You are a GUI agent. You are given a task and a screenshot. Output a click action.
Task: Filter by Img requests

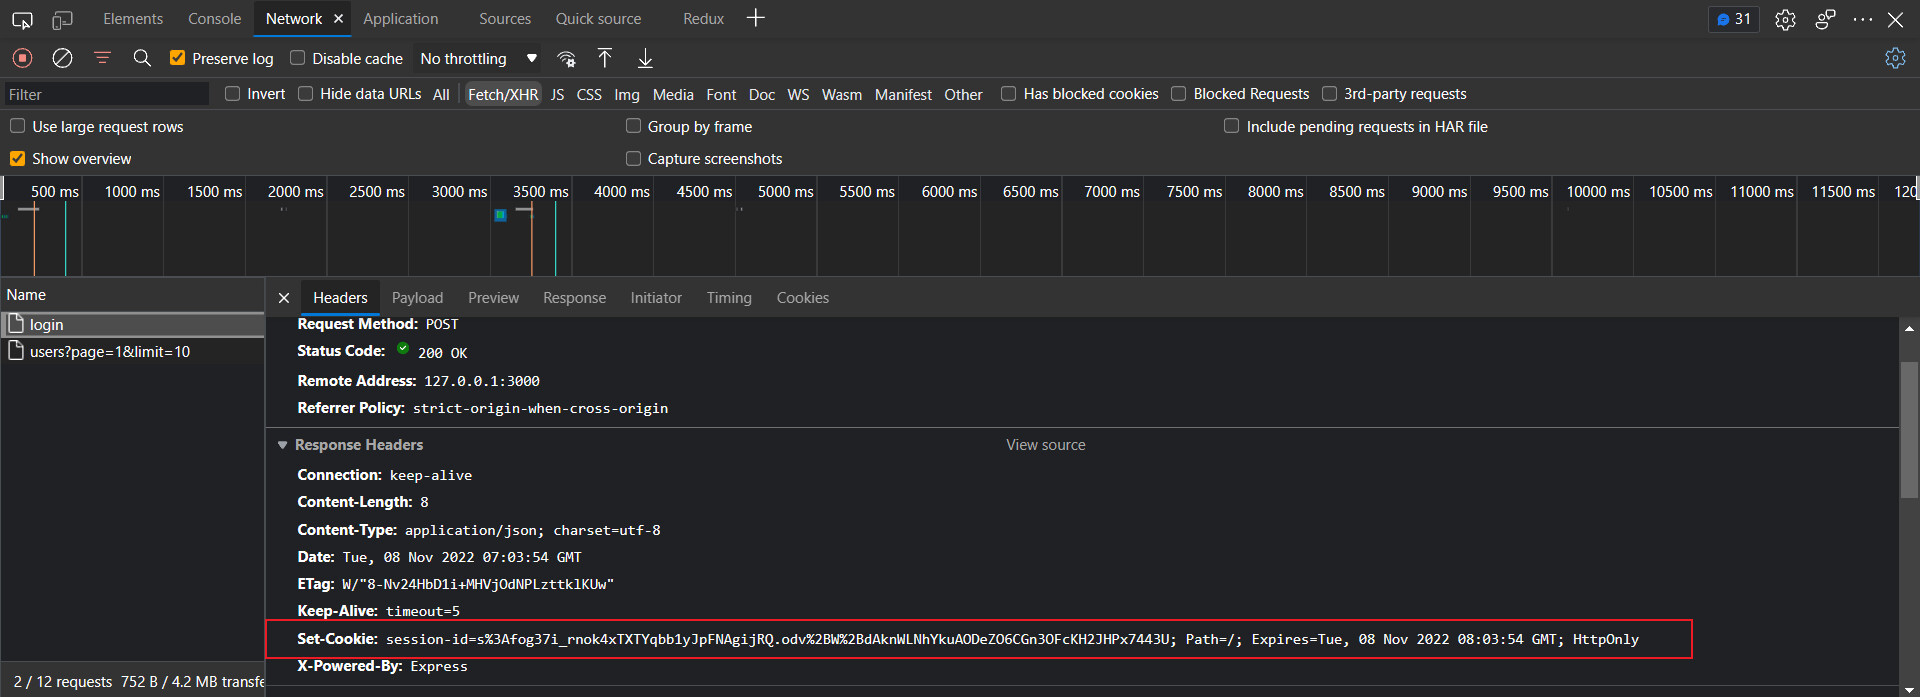click(x=627, y=95)
